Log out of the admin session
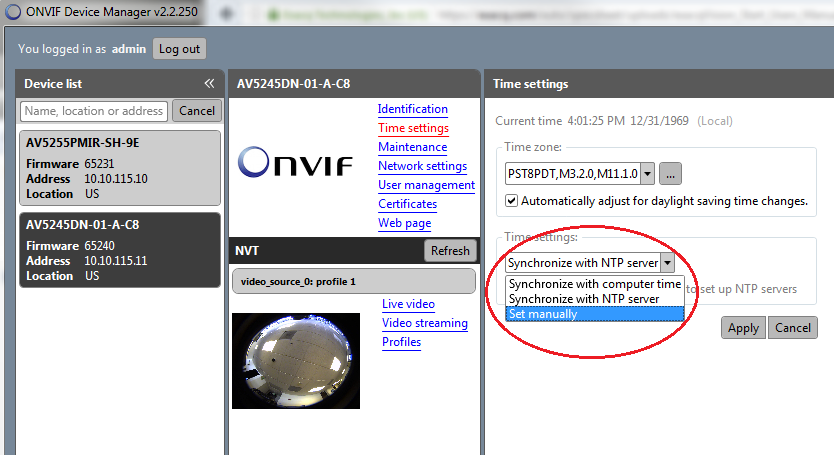Screen dimensions: 834x455 coord(179,49)
